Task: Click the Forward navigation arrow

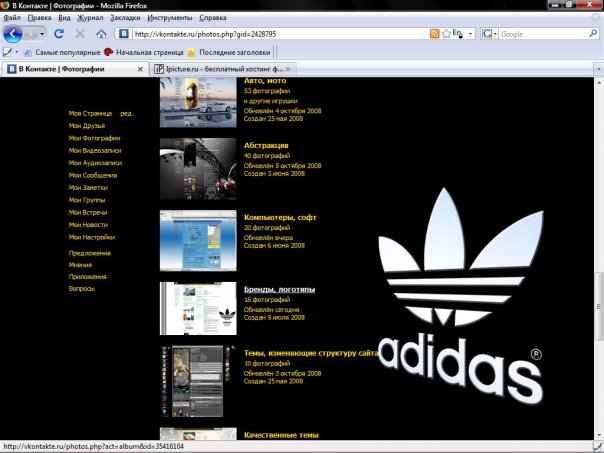Action: coord(30,34)
